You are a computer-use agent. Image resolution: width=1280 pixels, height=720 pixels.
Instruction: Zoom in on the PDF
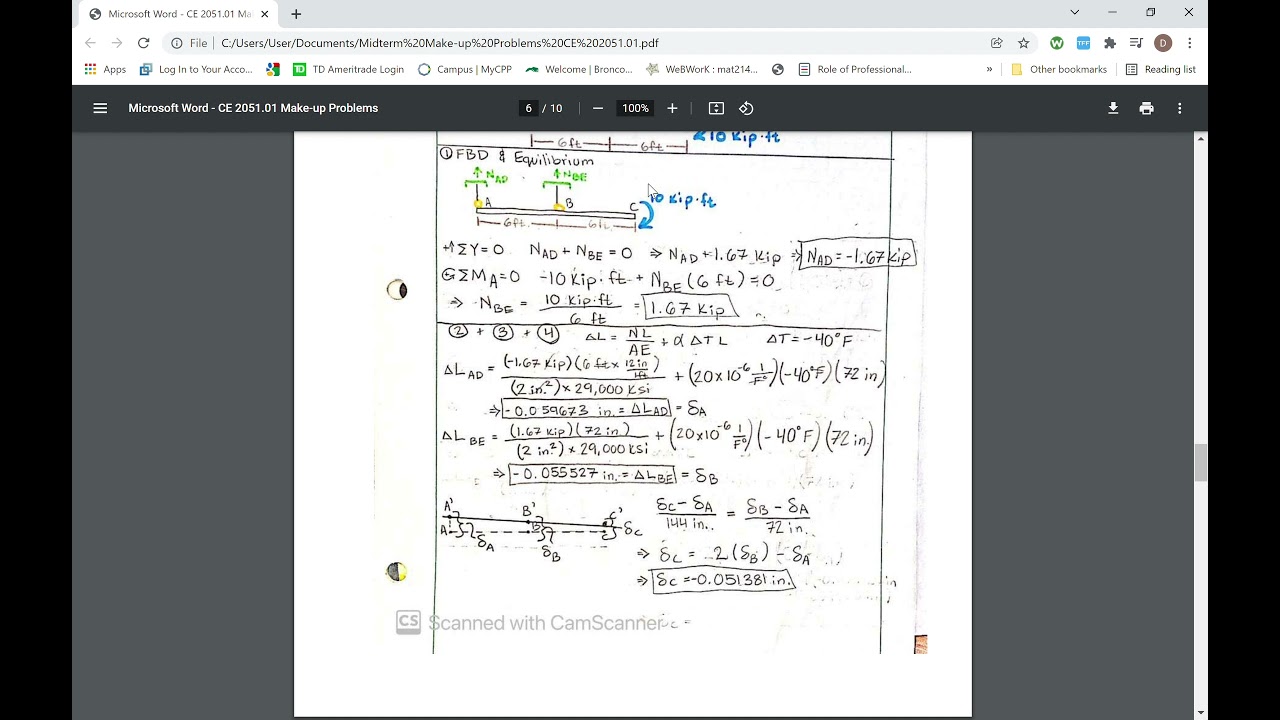click(672, 108)
